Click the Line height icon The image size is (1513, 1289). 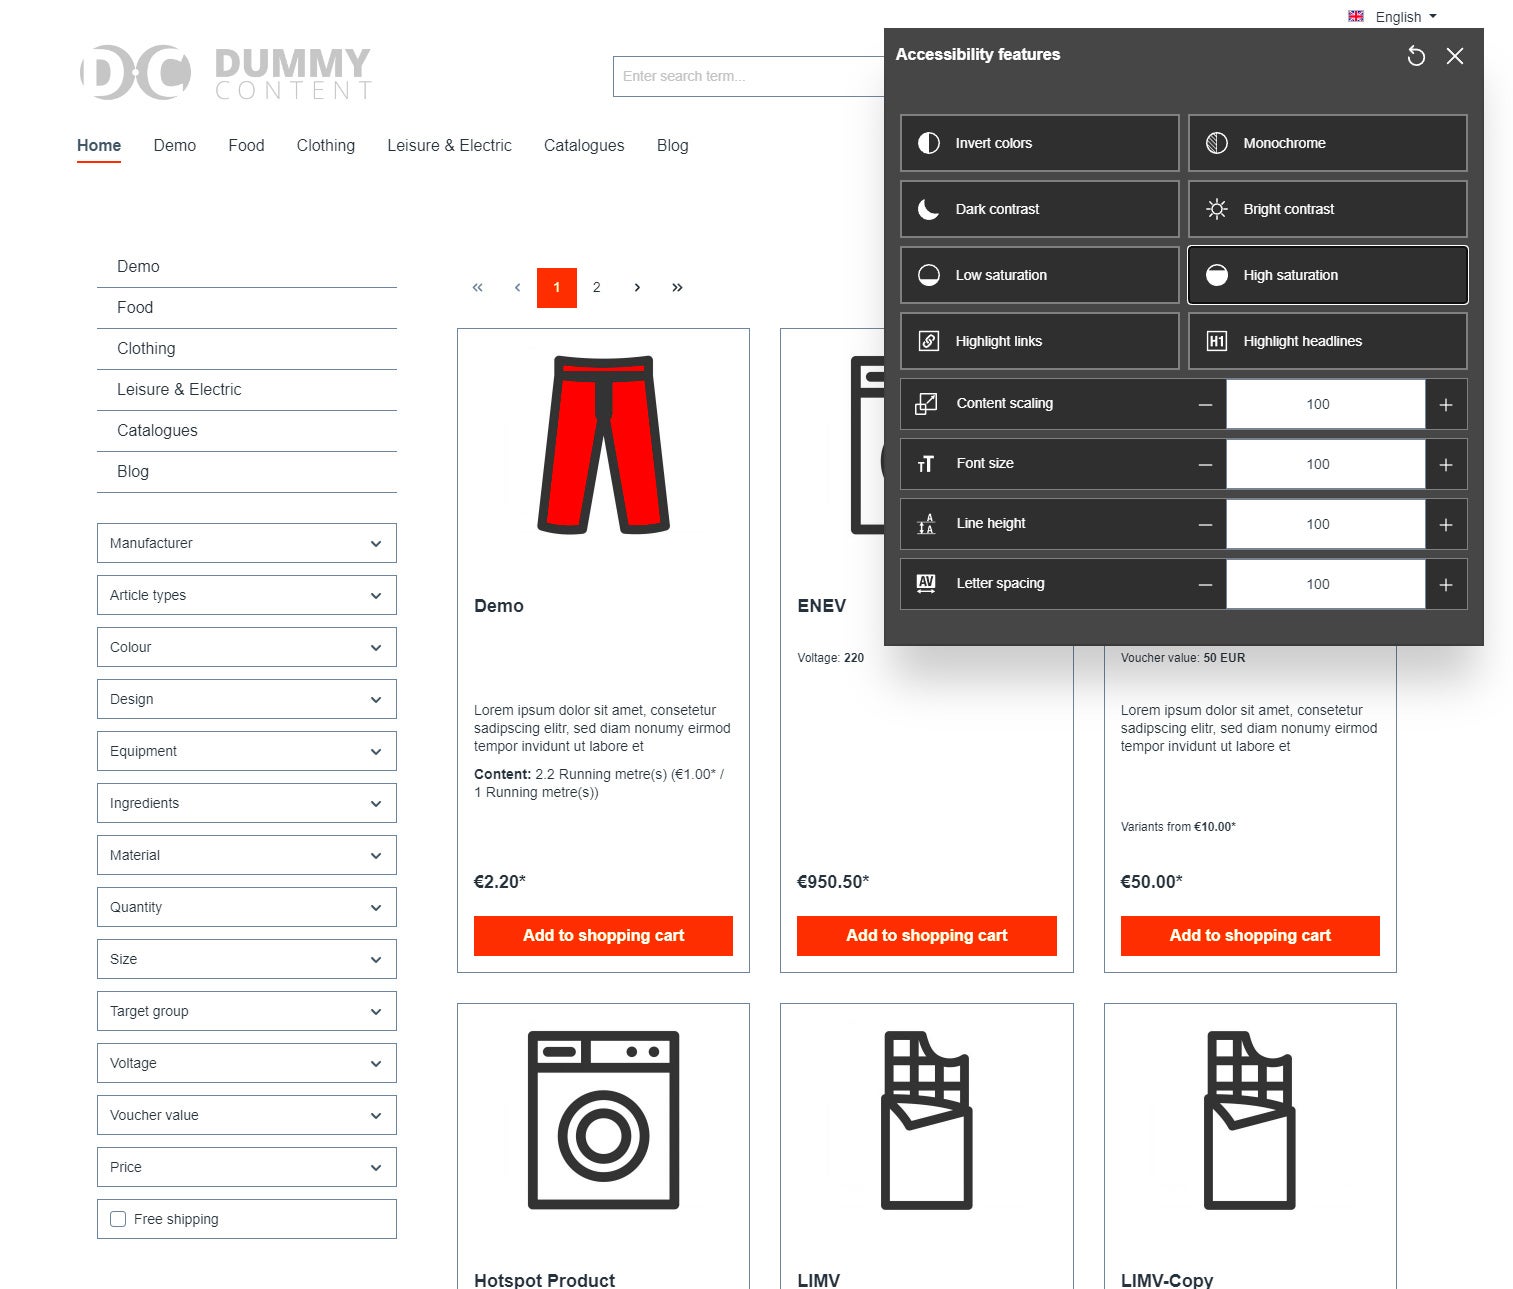coord(926,524)
